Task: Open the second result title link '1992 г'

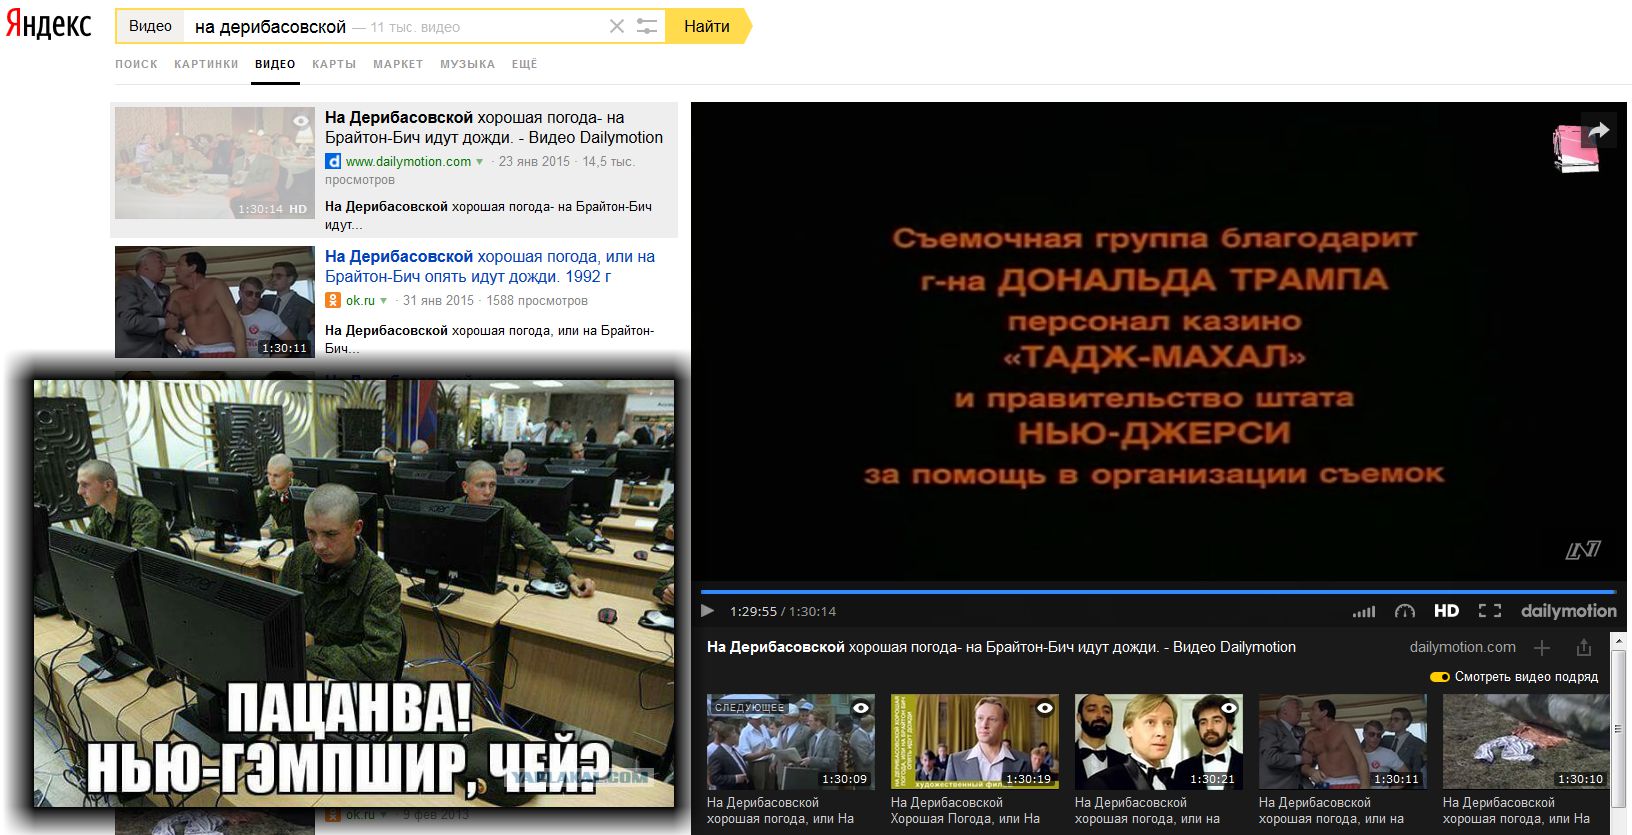Action: 490,267
